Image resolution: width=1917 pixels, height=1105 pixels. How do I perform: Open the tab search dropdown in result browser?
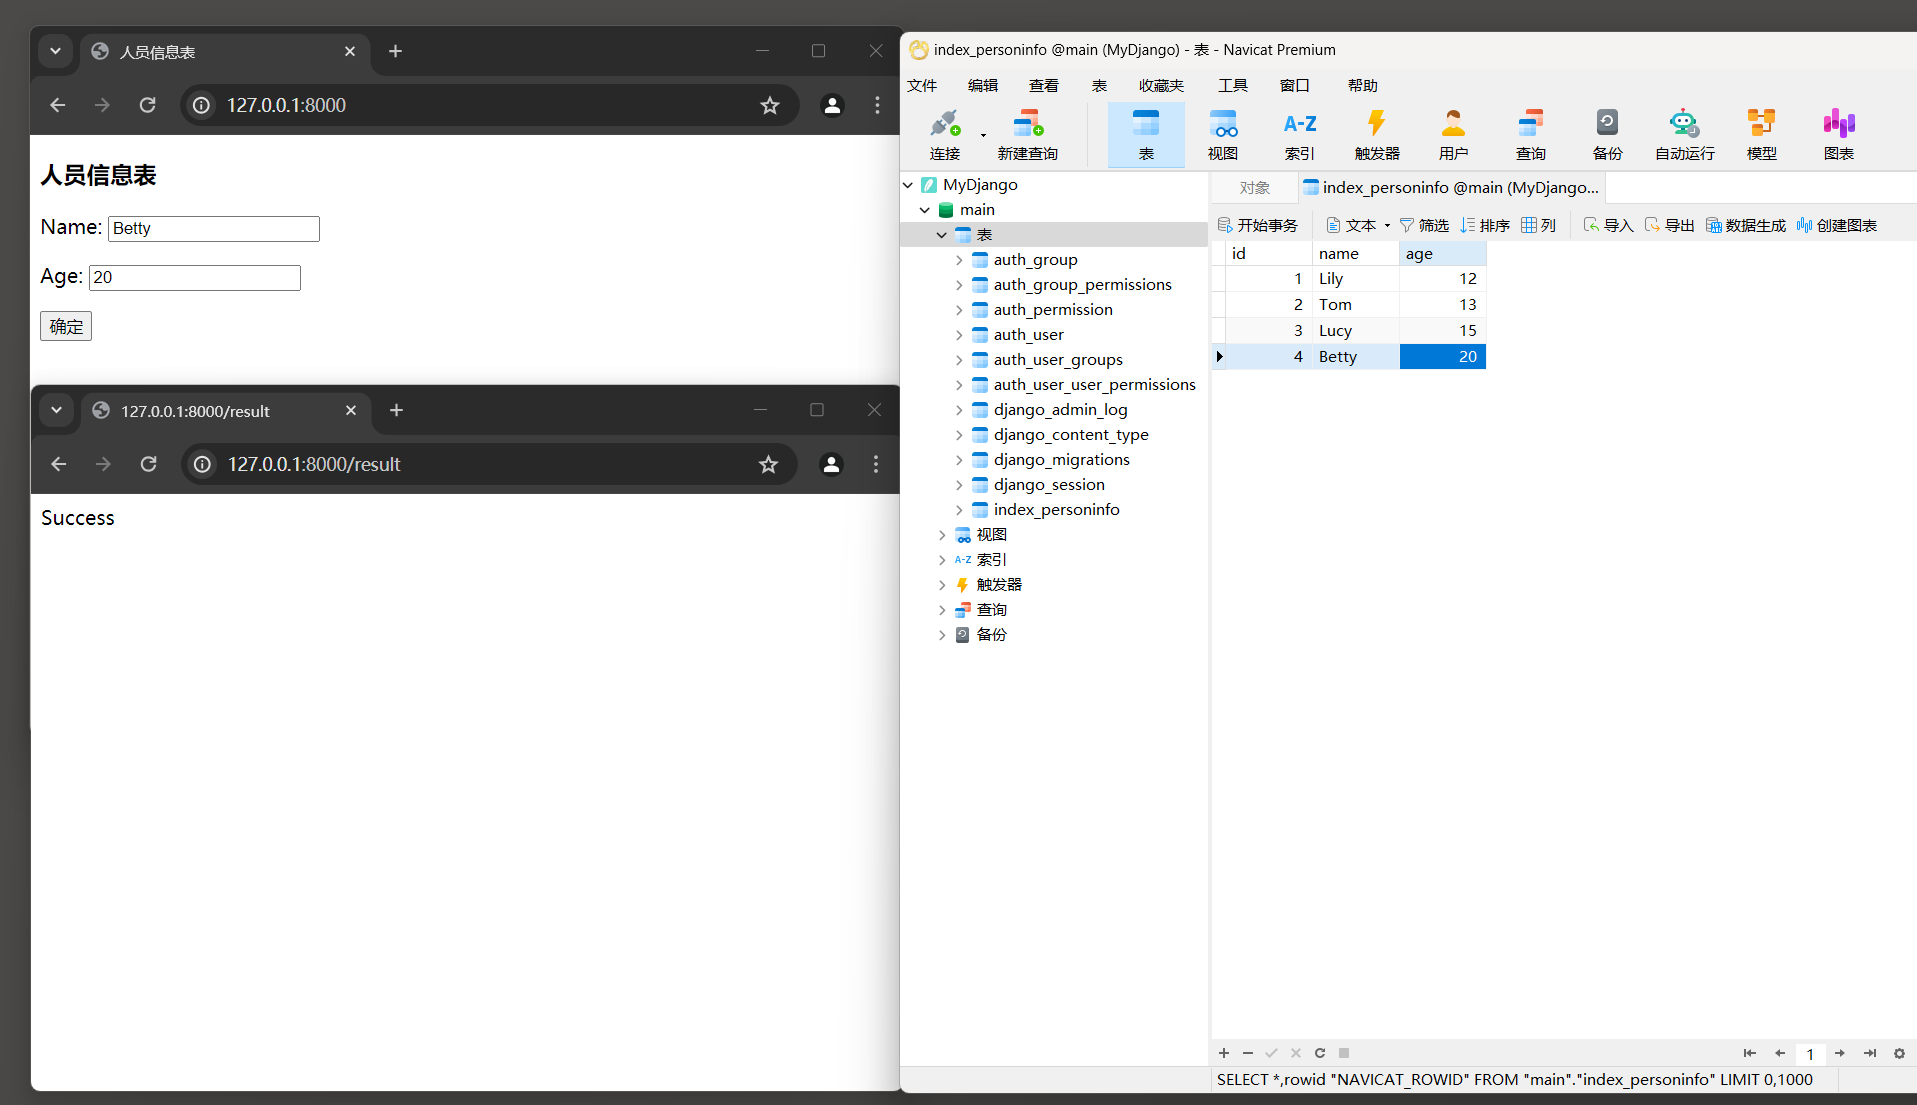click(x=57, y=410)
